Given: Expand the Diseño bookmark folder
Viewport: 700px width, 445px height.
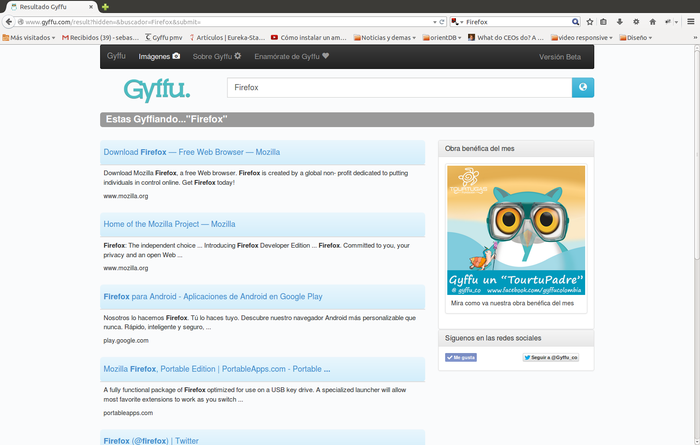Looking at the screenshot, I should pyautogui.click(x=636, y=38).
